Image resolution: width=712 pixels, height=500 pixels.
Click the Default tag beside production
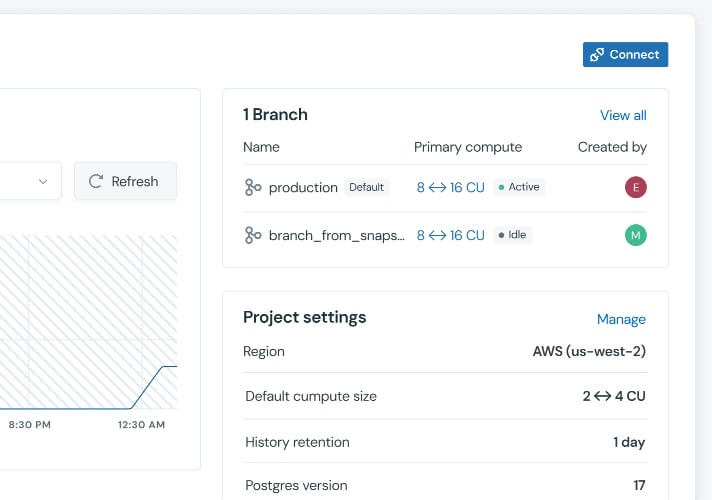pyautogui.click(x=366, y=187)
